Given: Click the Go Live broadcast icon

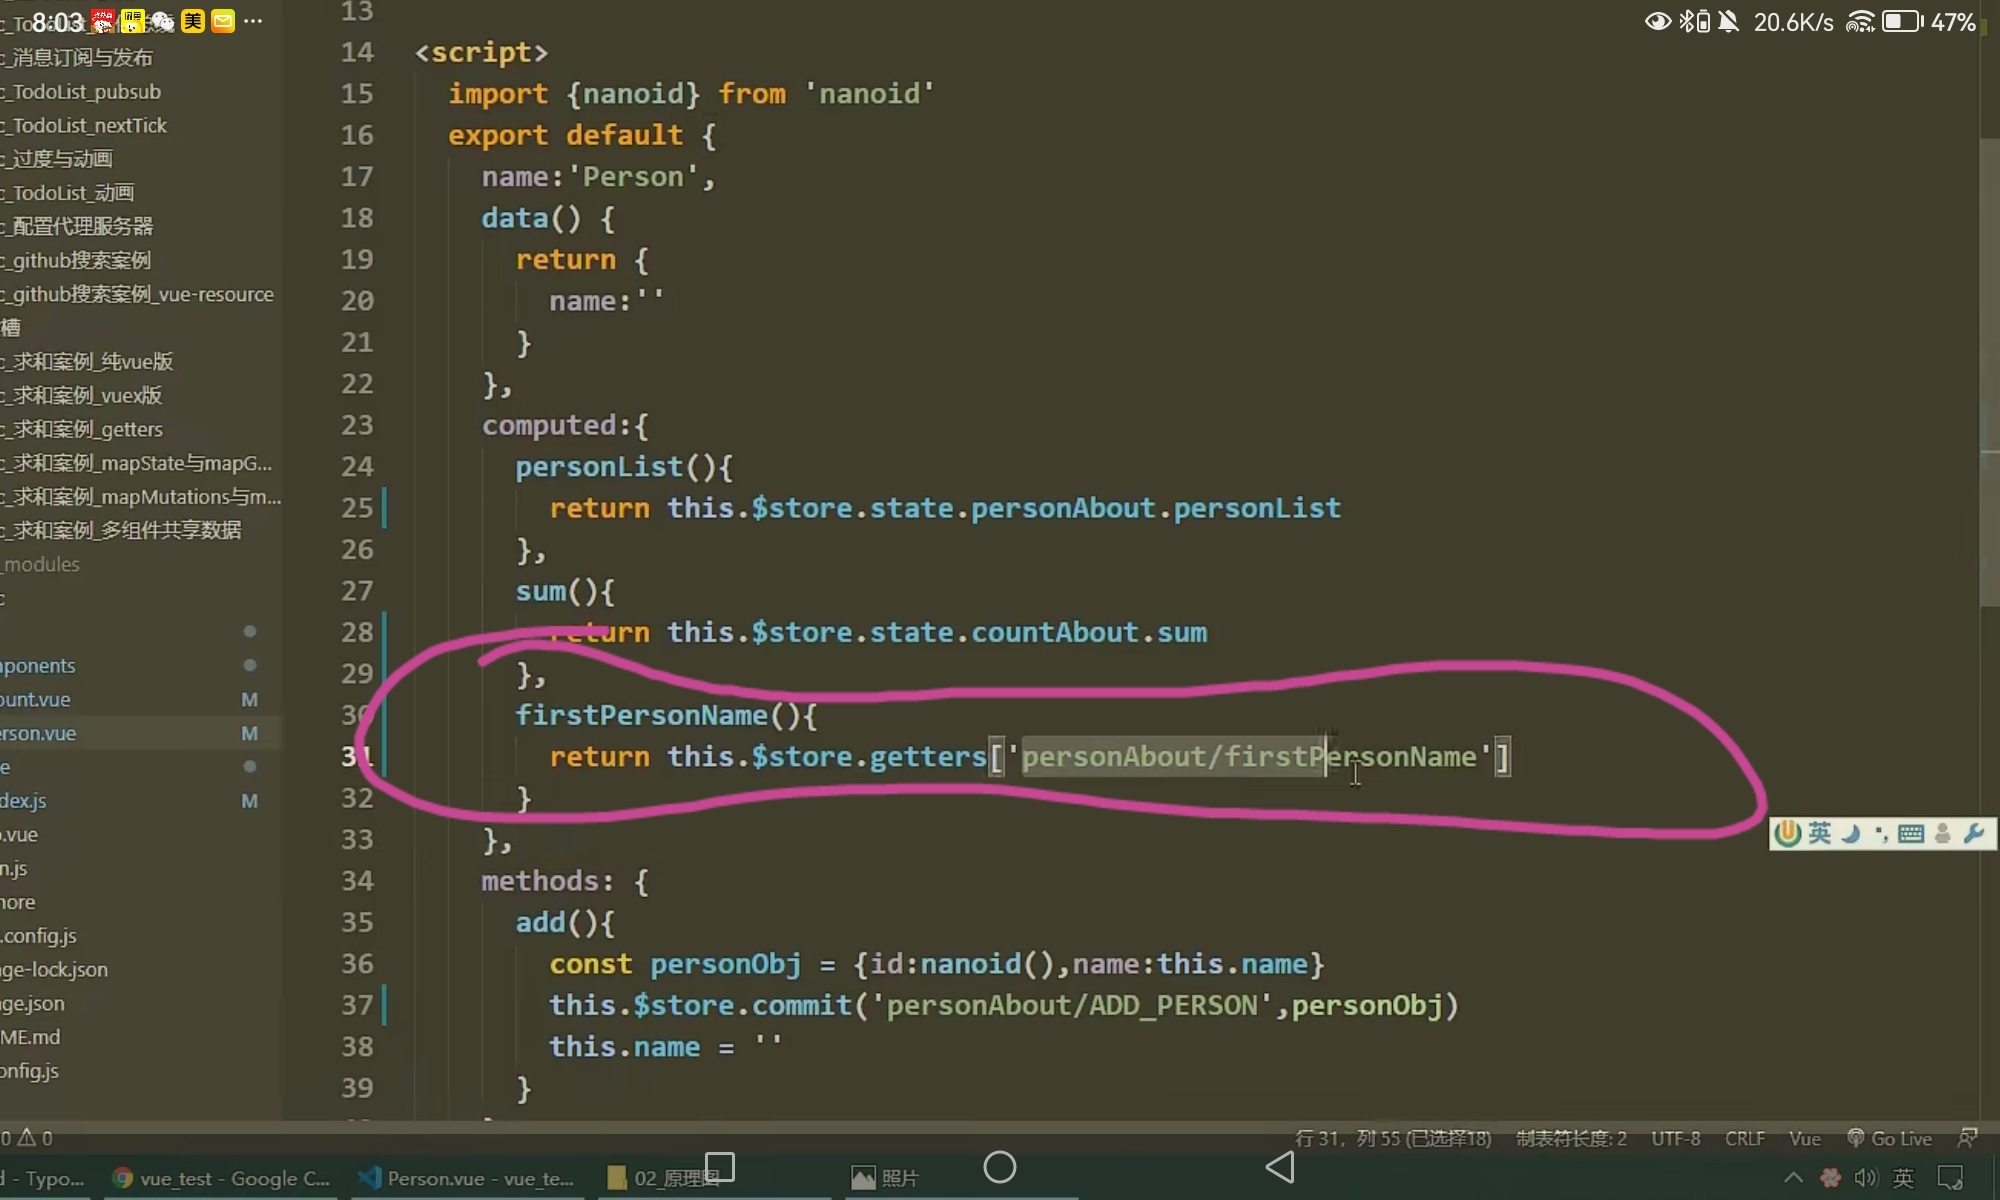Looking at the screenshot, I should 1855,1138.
